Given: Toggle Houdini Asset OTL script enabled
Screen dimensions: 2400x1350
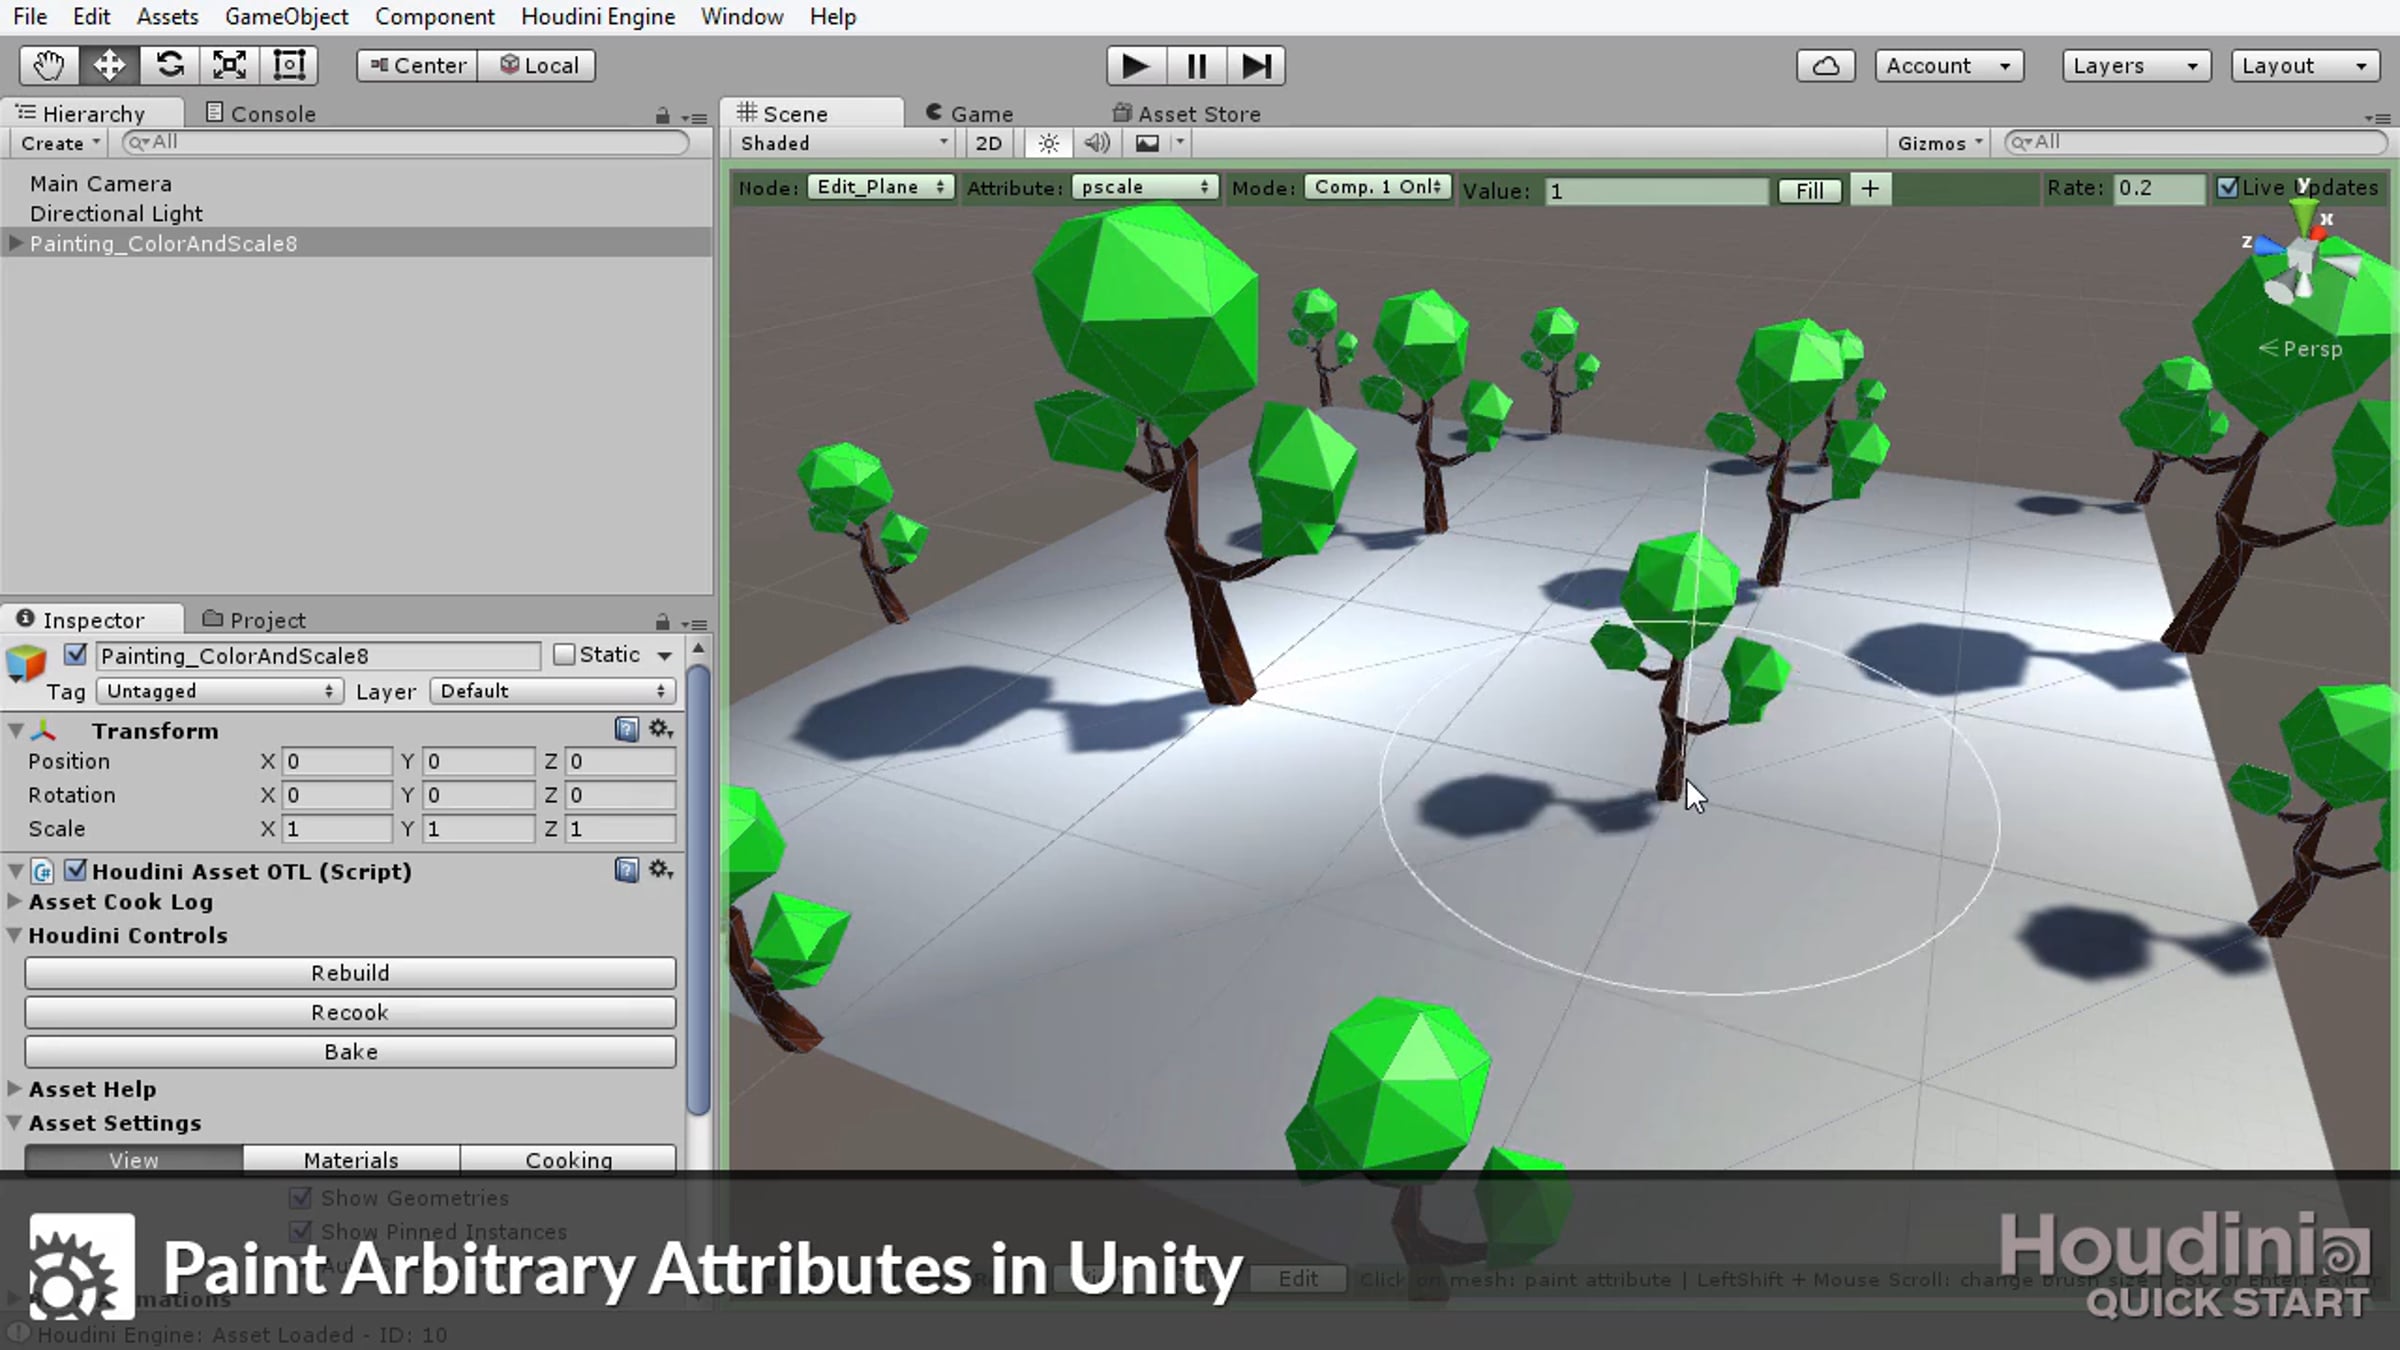Looking at the screenshot, I should [x=75, y=870].
